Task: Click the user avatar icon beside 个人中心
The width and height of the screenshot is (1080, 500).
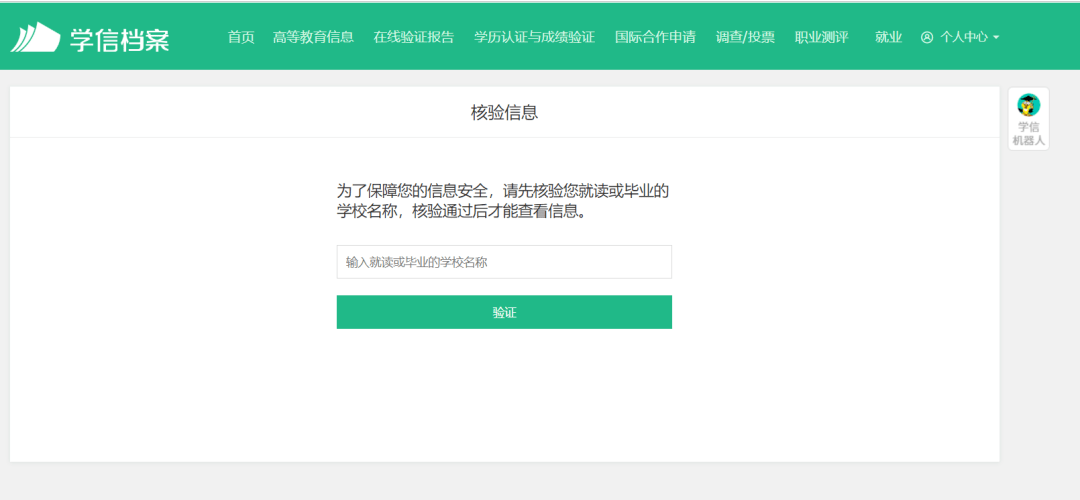Action: click(926, 37)
